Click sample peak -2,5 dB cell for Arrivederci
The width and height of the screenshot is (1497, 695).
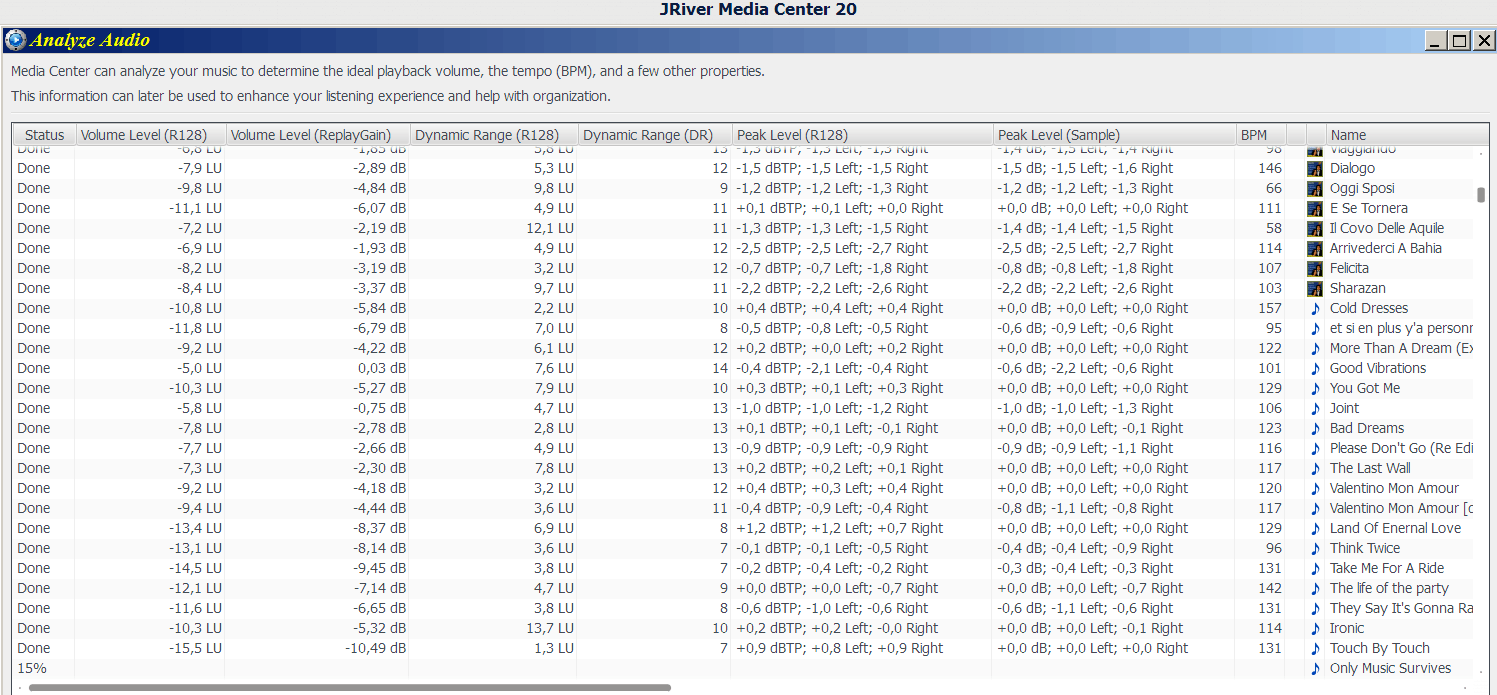(x=1085, y=248)
